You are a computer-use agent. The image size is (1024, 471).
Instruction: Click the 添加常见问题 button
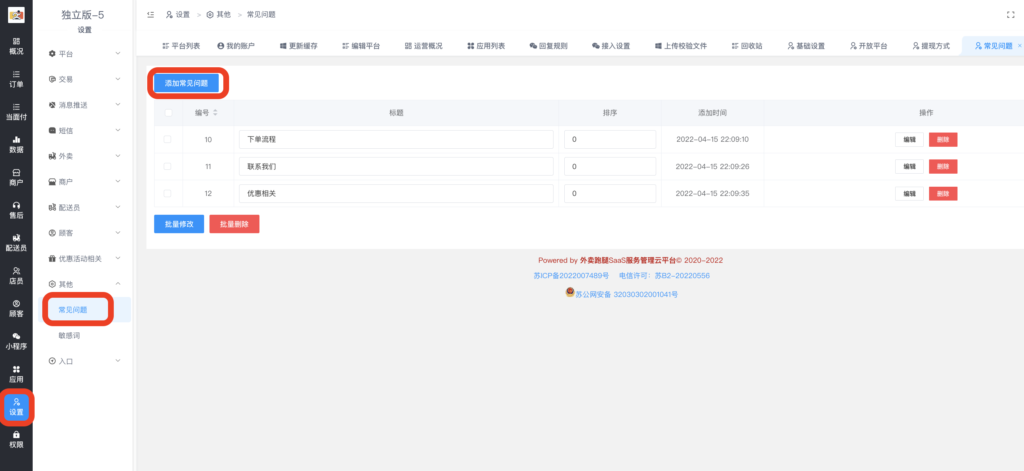tap(186, 83)
